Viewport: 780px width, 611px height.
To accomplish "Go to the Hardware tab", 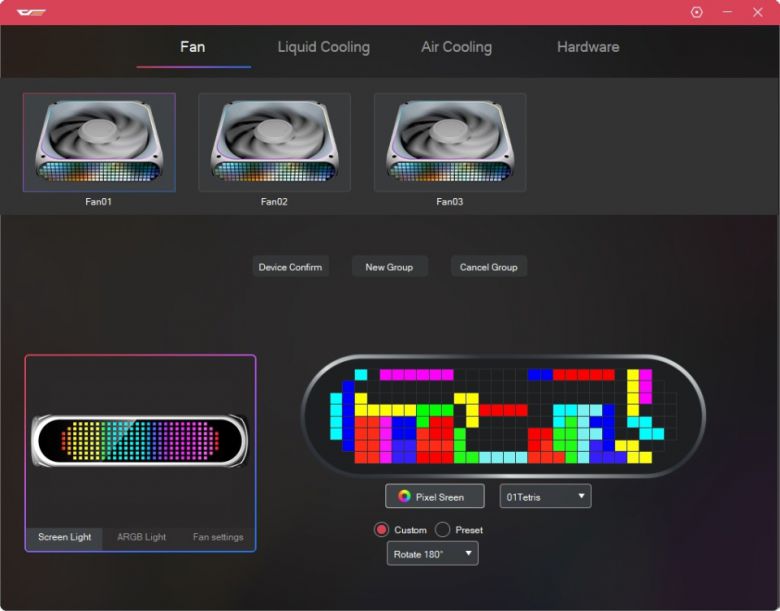I will [x=588, y=47].
